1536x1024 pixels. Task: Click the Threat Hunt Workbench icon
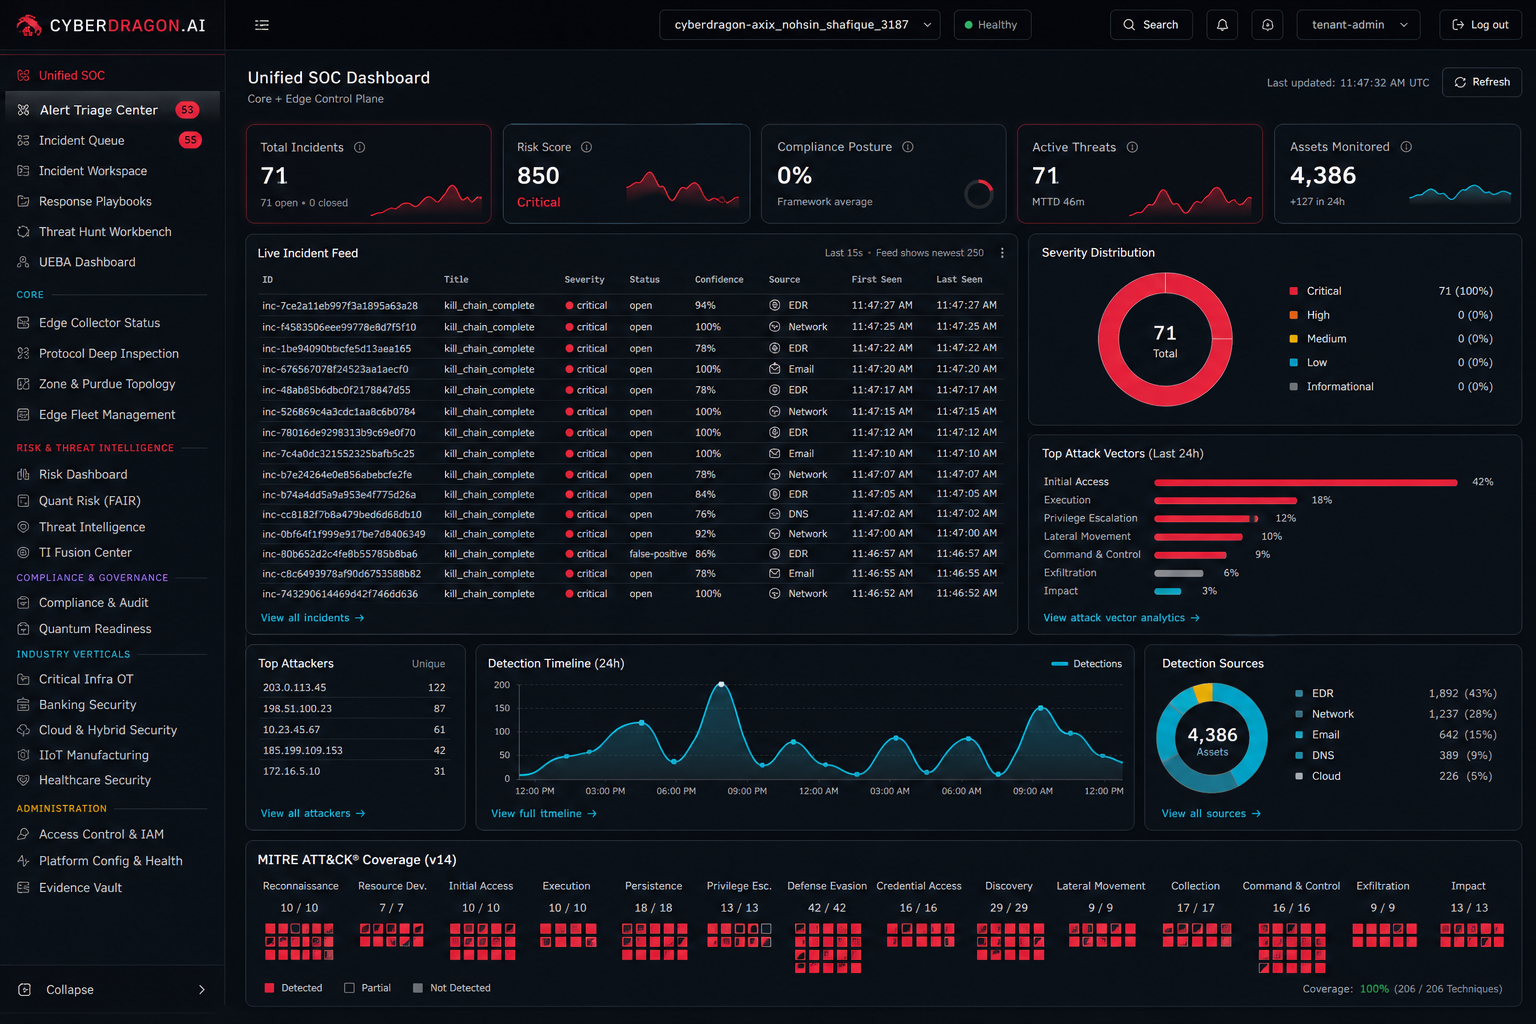[x=23, y=232]
